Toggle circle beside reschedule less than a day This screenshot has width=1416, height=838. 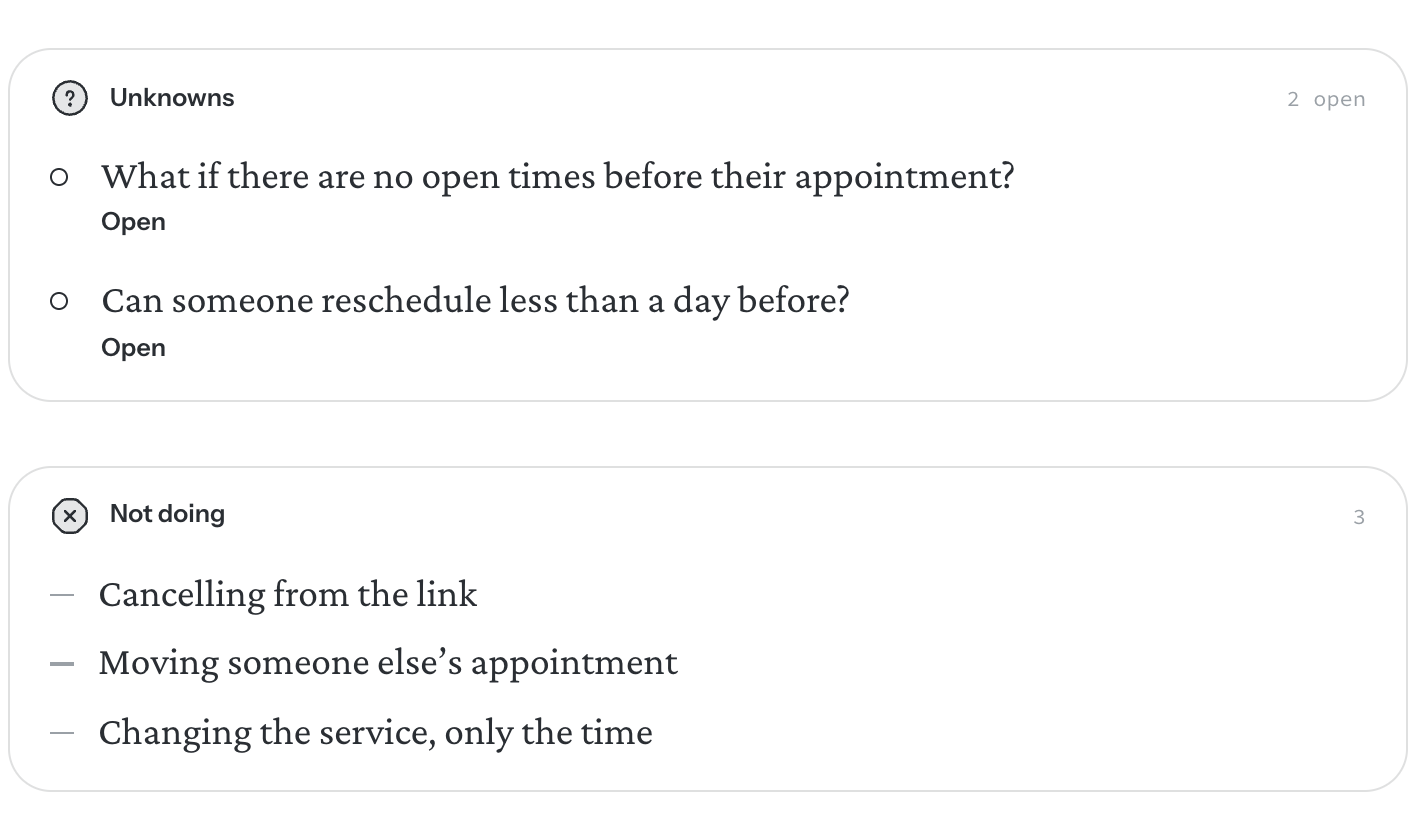point(59,300)
